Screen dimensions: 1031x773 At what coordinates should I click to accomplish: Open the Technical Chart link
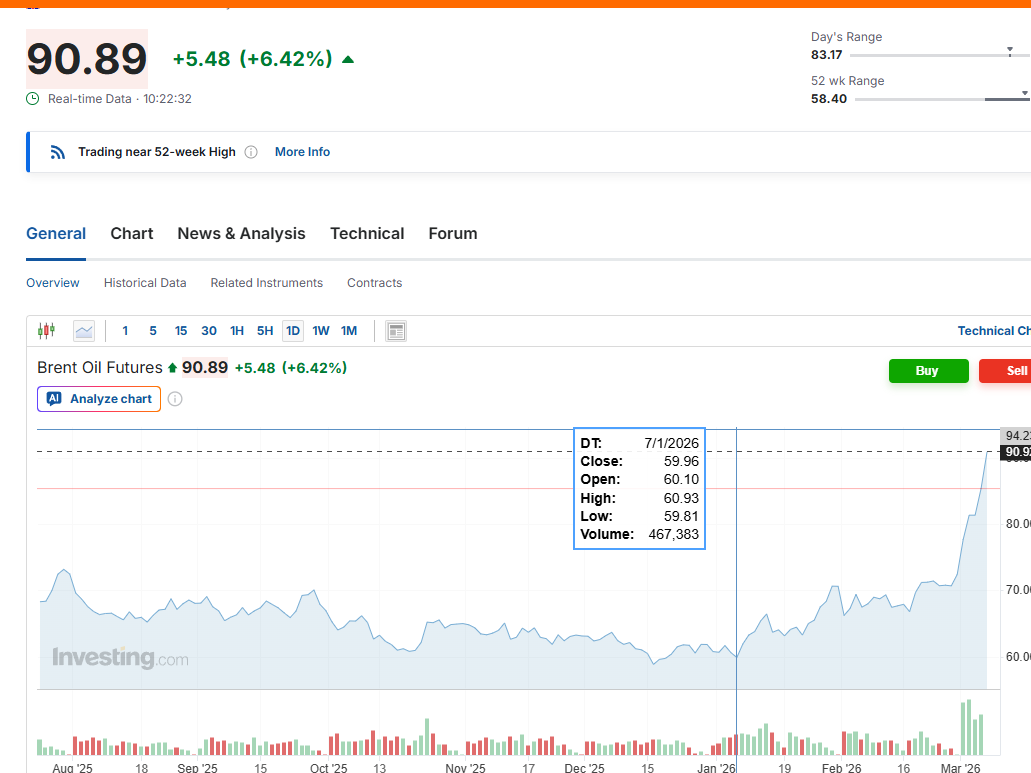[x=994, y=331]
